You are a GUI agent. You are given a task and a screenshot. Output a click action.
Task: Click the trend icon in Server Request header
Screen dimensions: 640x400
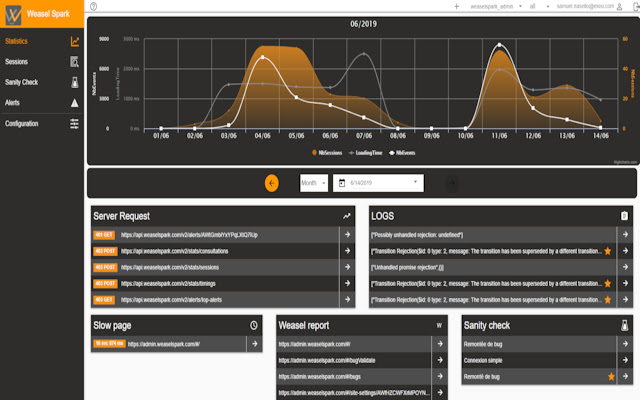[x=347, y=215]
